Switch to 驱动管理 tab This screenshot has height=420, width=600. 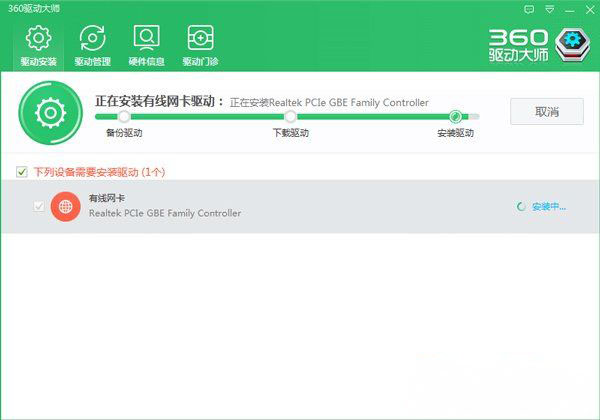click(x=92, y=46)
